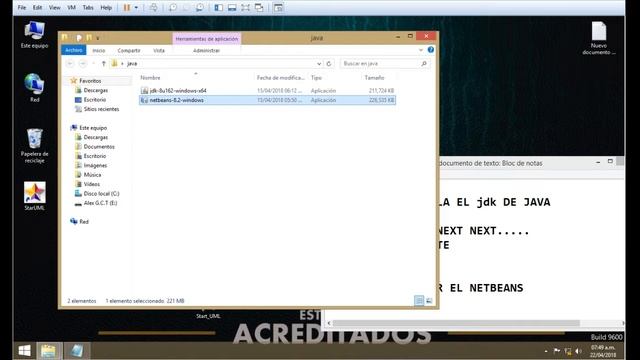Toggle the thumbnail bar view icon
The width and height of the screenshot is (640, 360).
232,7
